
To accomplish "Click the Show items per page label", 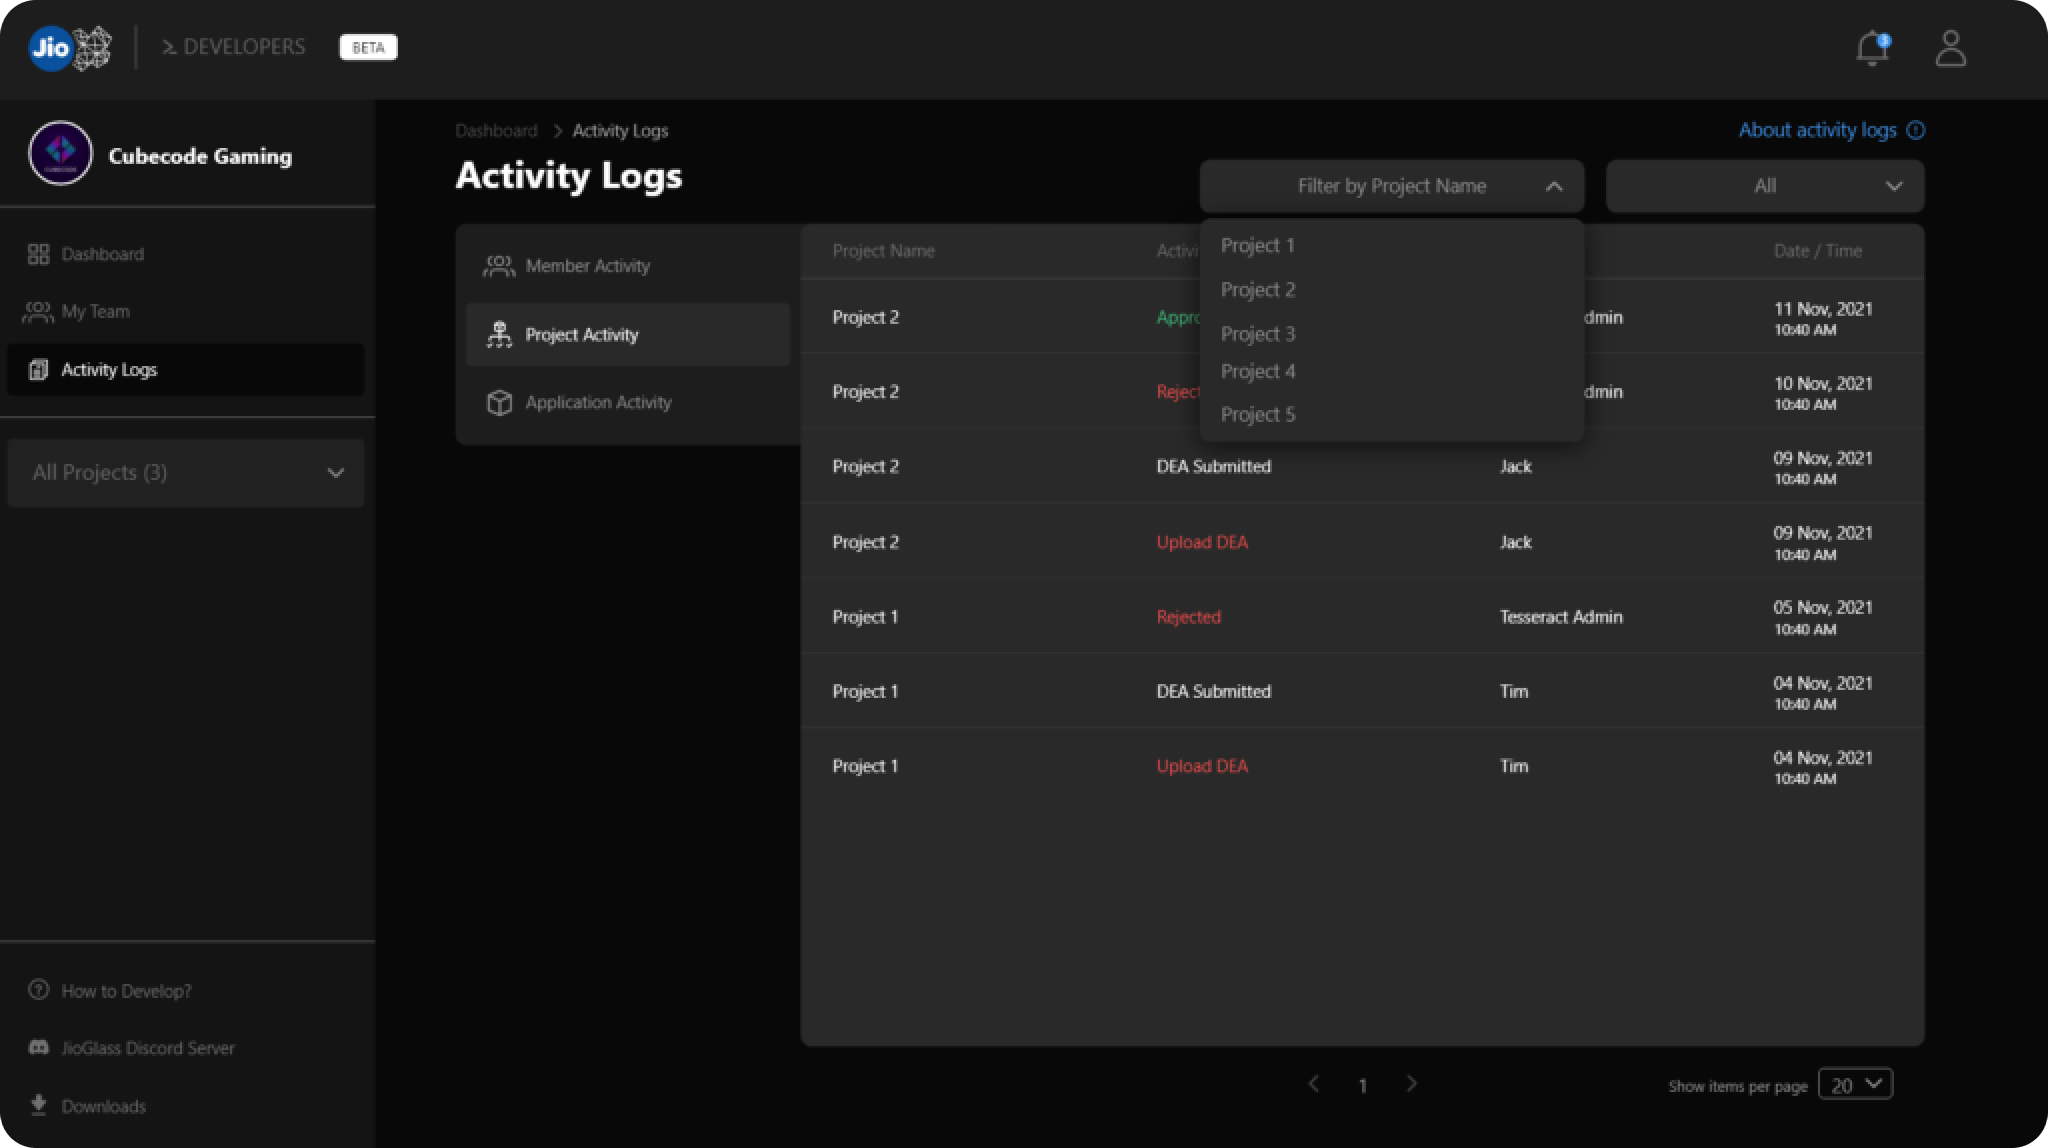I will coord(1737,1086).
